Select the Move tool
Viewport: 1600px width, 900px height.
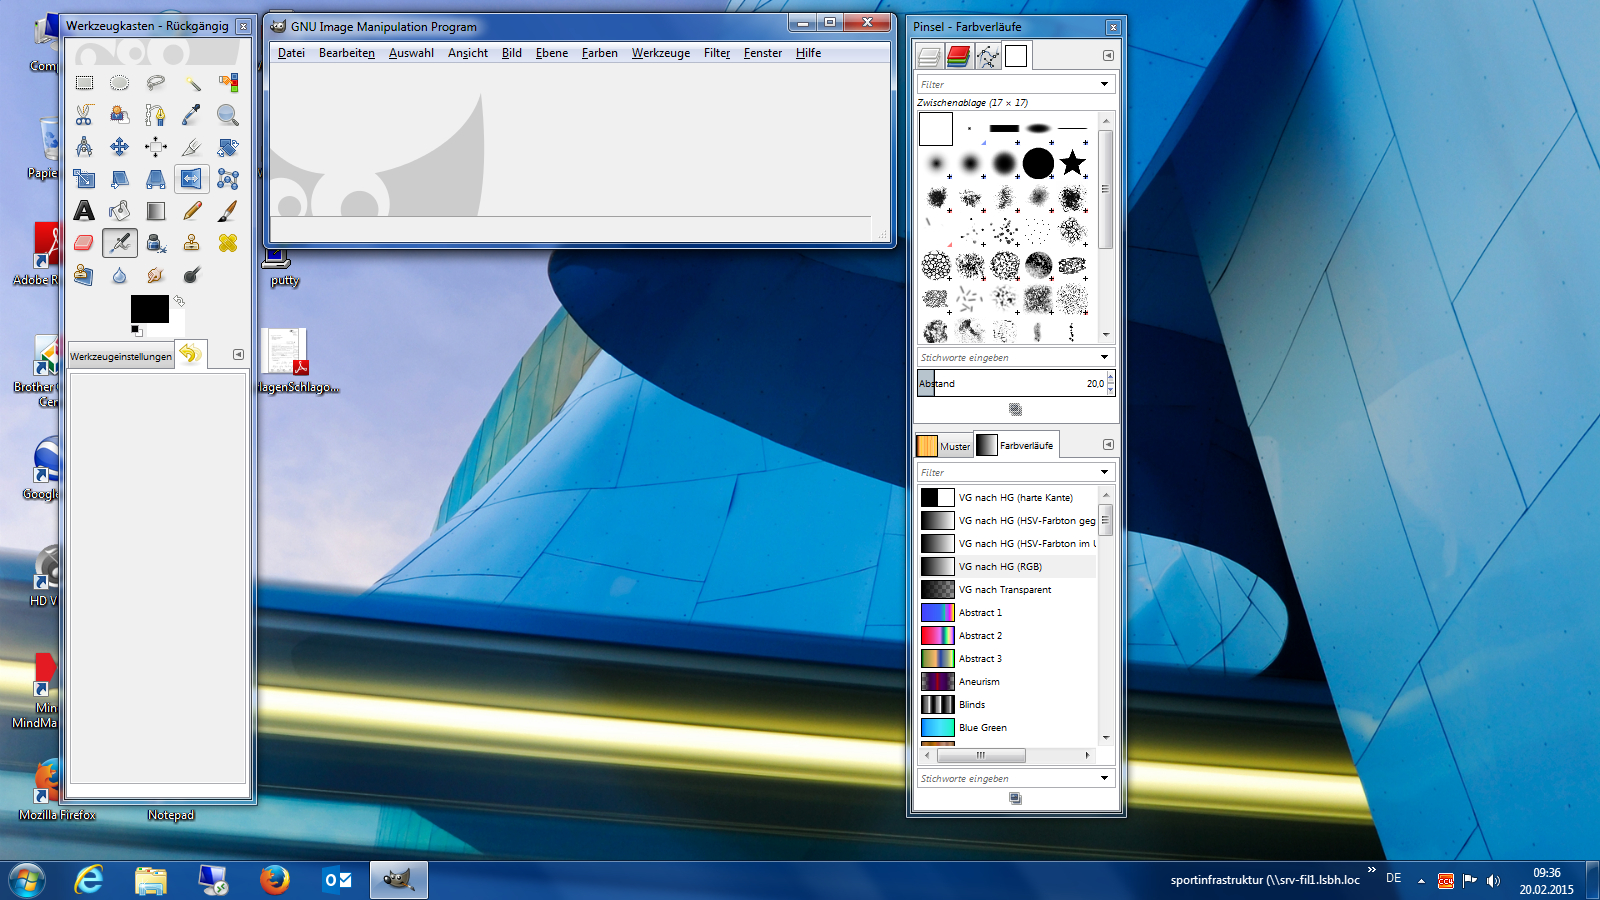click(120, 147)
